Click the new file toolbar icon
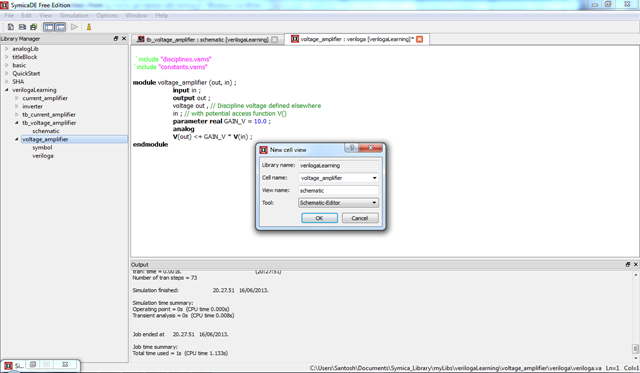Image resolution: width=640 pixels, height=373 pixels. pyautogui.click(x=11, y=27)
